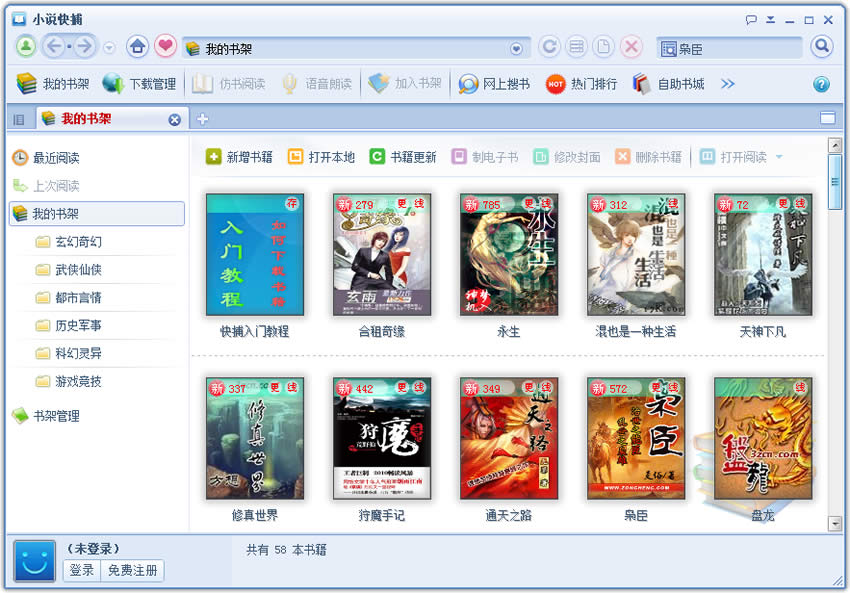
Task: Click the 免费注册 register button
Action: [133, 570]
